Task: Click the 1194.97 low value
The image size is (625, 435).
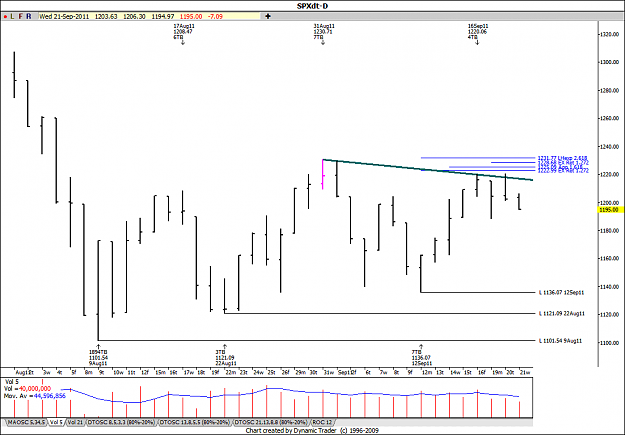Action: point(163,17)
